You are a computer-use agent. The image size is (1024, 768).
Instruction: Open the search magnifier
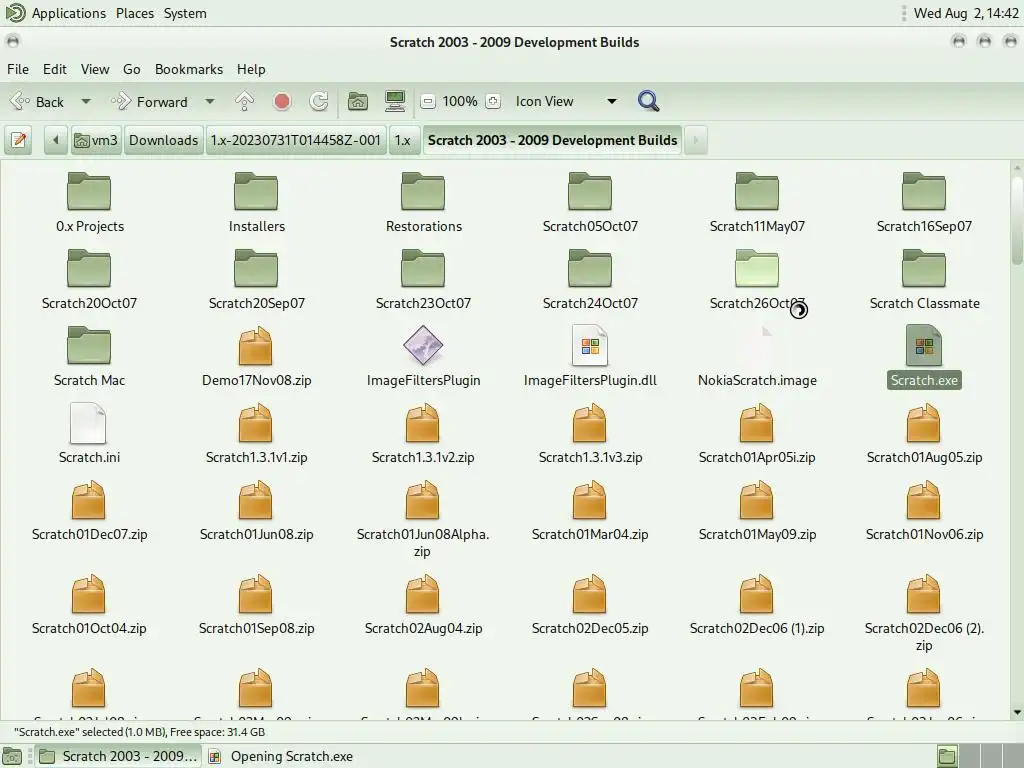pos(648,101)
